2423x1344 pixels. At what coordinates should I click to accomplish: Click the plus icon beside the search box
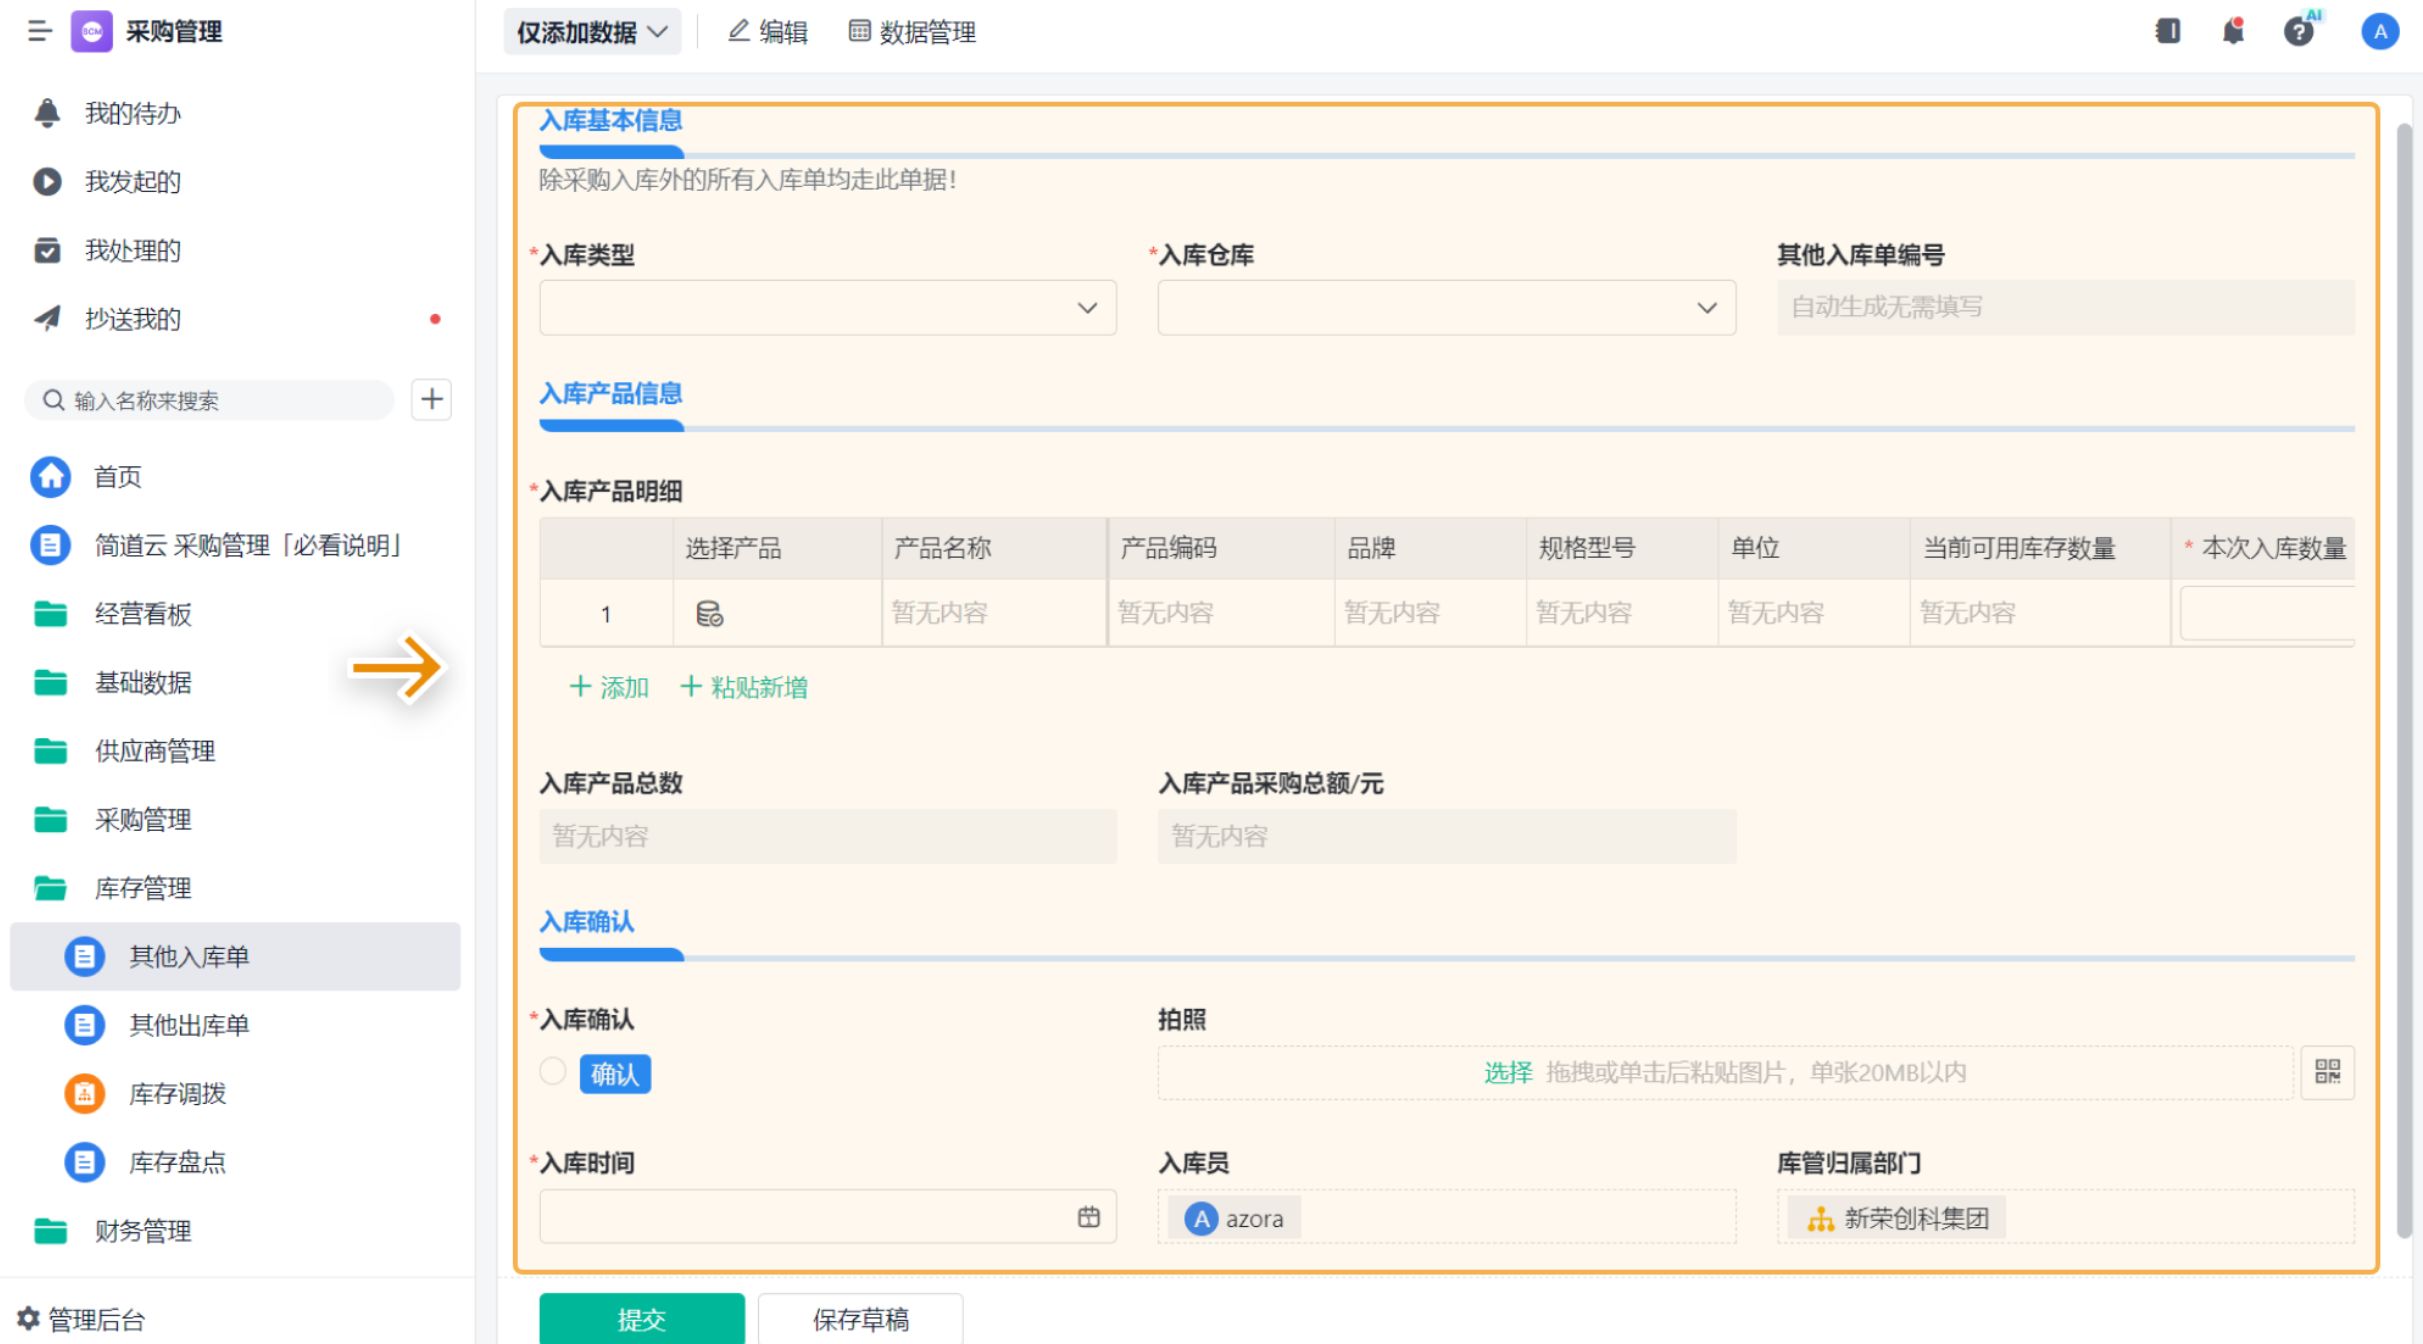coord(432,400)
